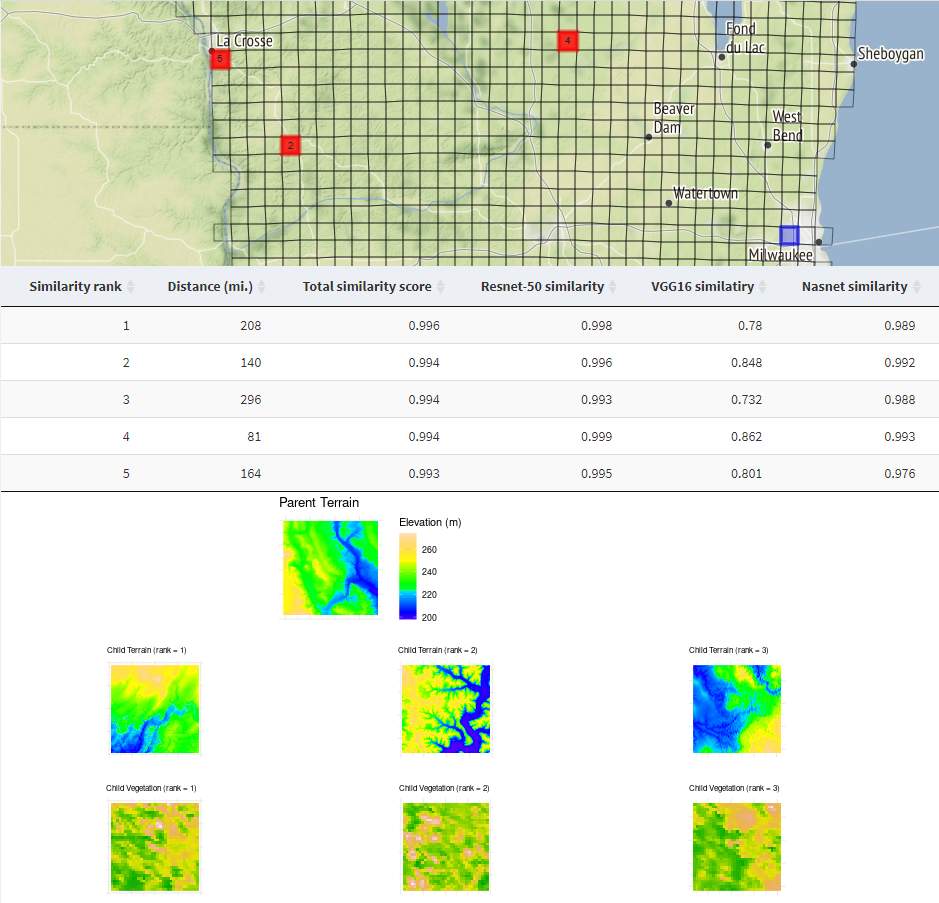Click Resnet-50 value 0.999
939x903 pixels.
596,437
